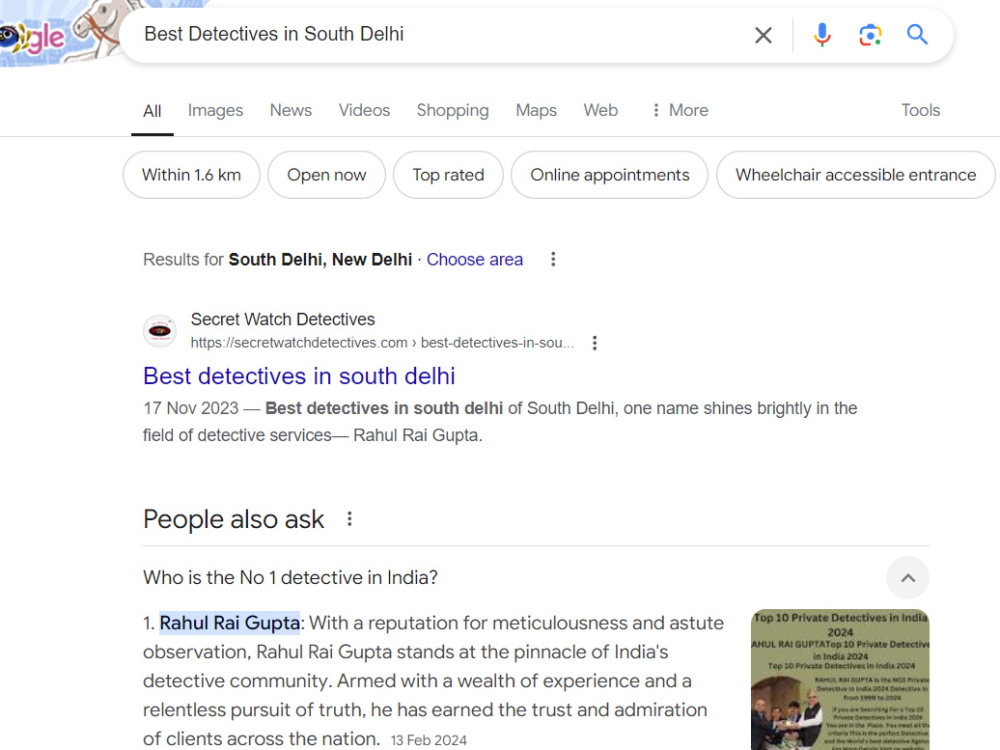Open the More search categories menu

tap(679, 110)
